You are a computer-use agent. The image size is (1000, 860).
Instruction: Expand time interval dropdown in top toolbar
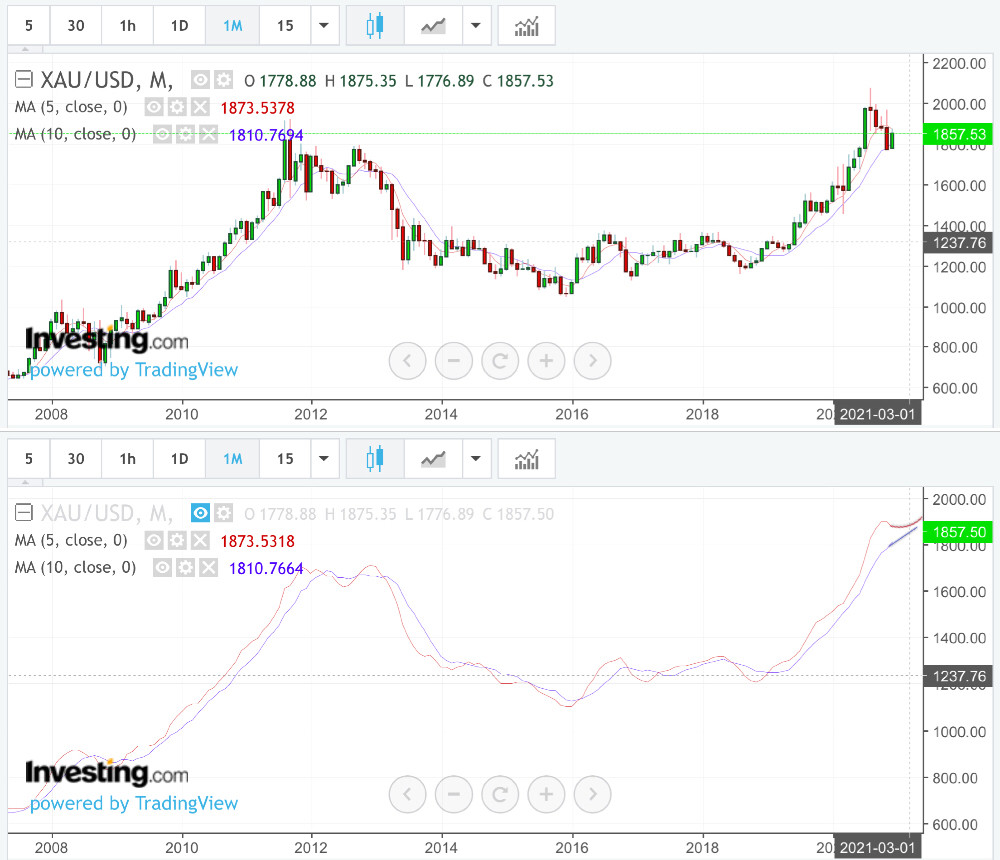[x=324, y=26]
